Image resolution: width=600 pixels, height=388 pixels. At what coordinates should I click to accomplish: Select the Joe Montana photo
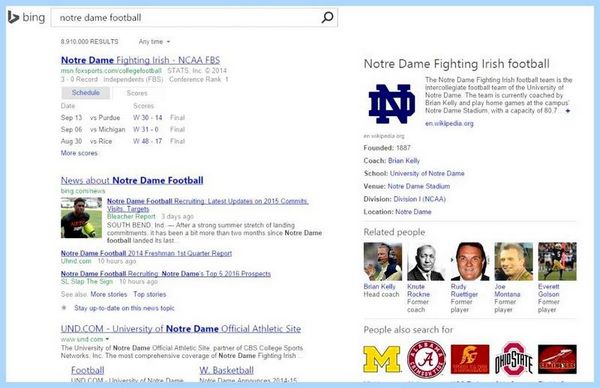pyautogui.click(x=514, y=261)
